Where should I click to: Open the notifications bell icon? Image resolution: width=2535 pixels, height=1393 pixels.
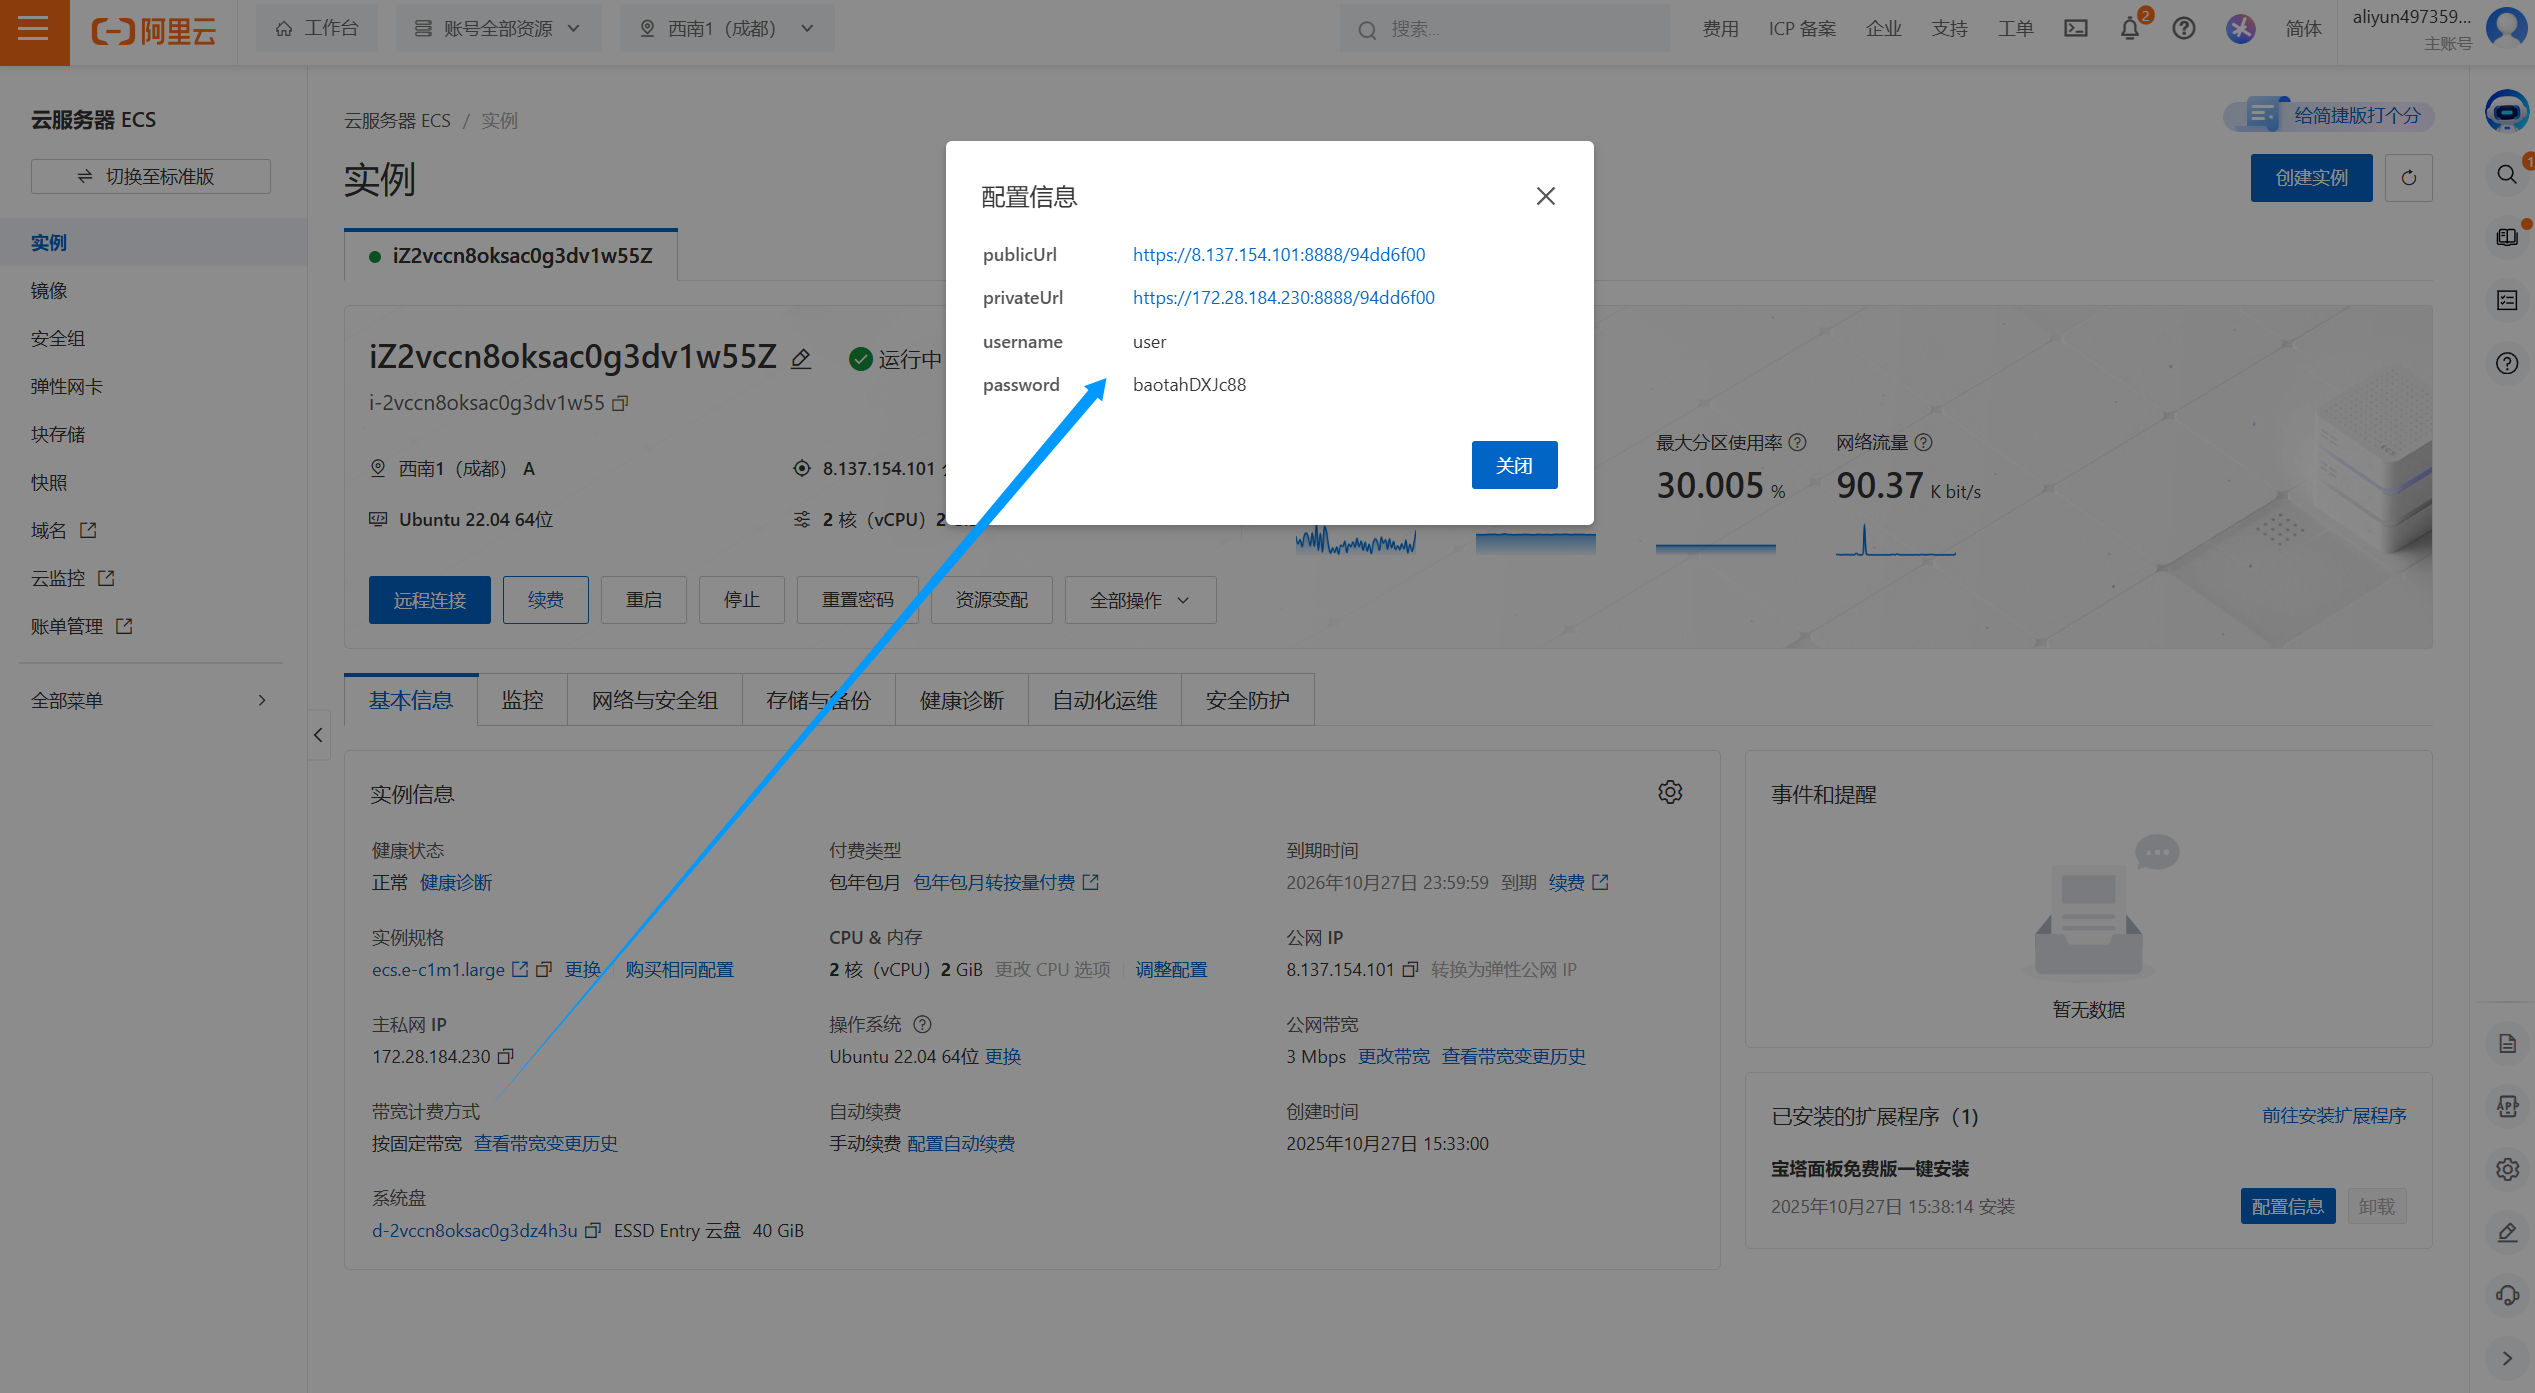point(2130,29)
